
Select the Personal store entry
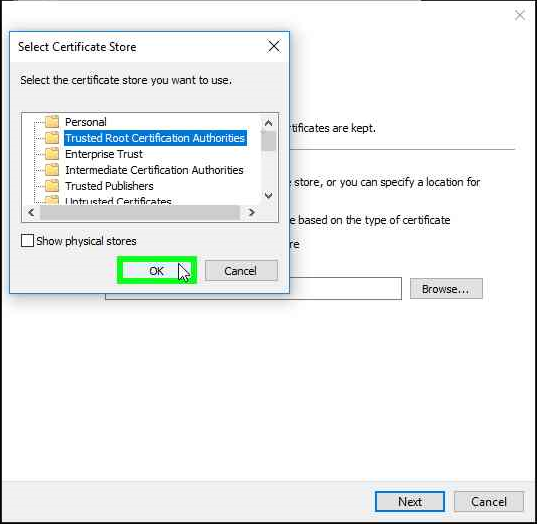[x=86, y=122]
